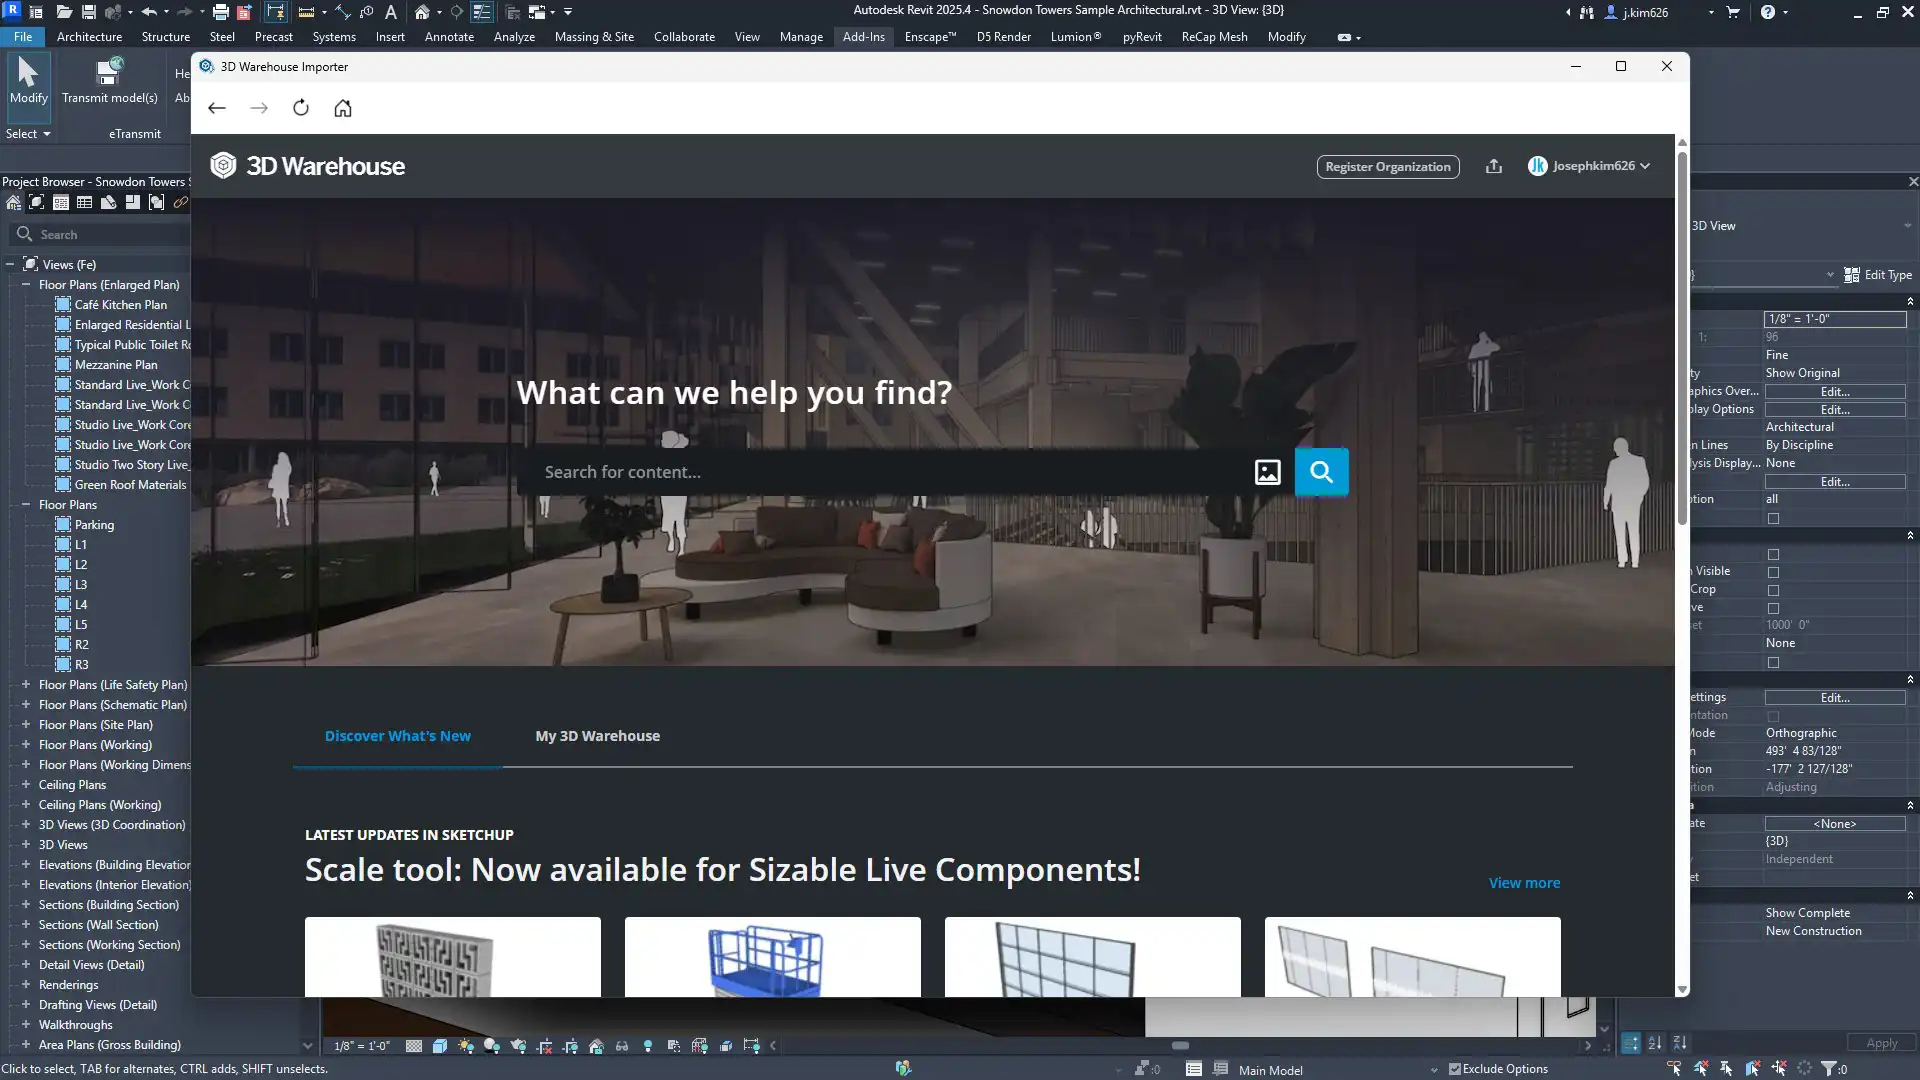Toggle the Visible checkbox in Properties
Viewport: 1920px width, 1080px height.
[1773, 572]
